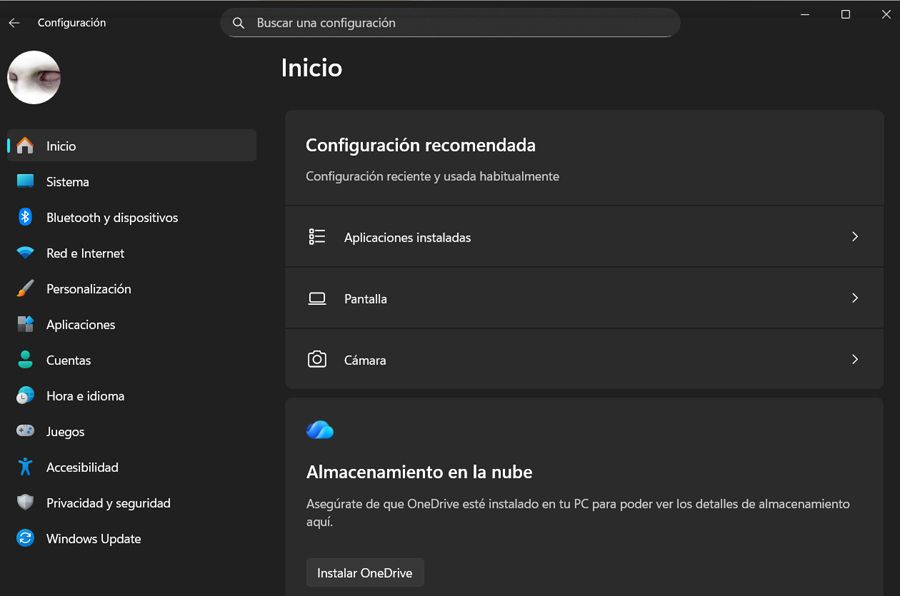
Task: Expand the Cámara entry chevron
Action: [855, 360]
